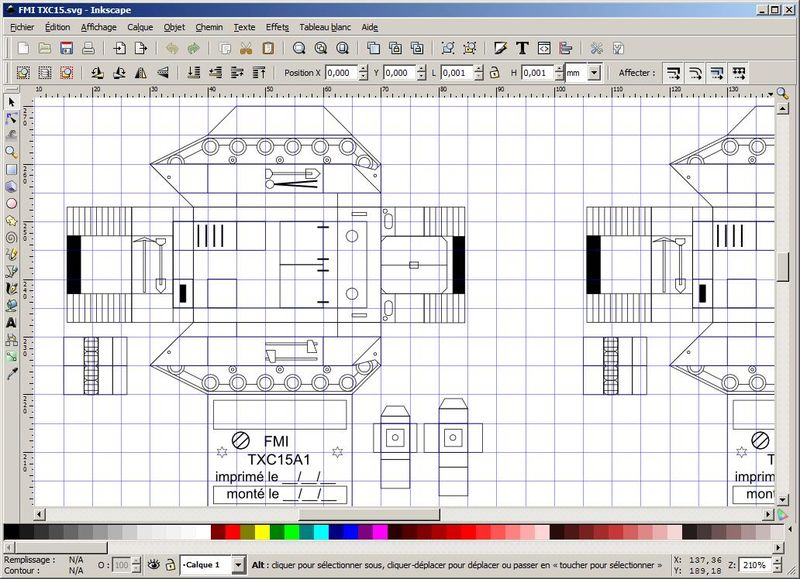Click the Save document icon

66,48
